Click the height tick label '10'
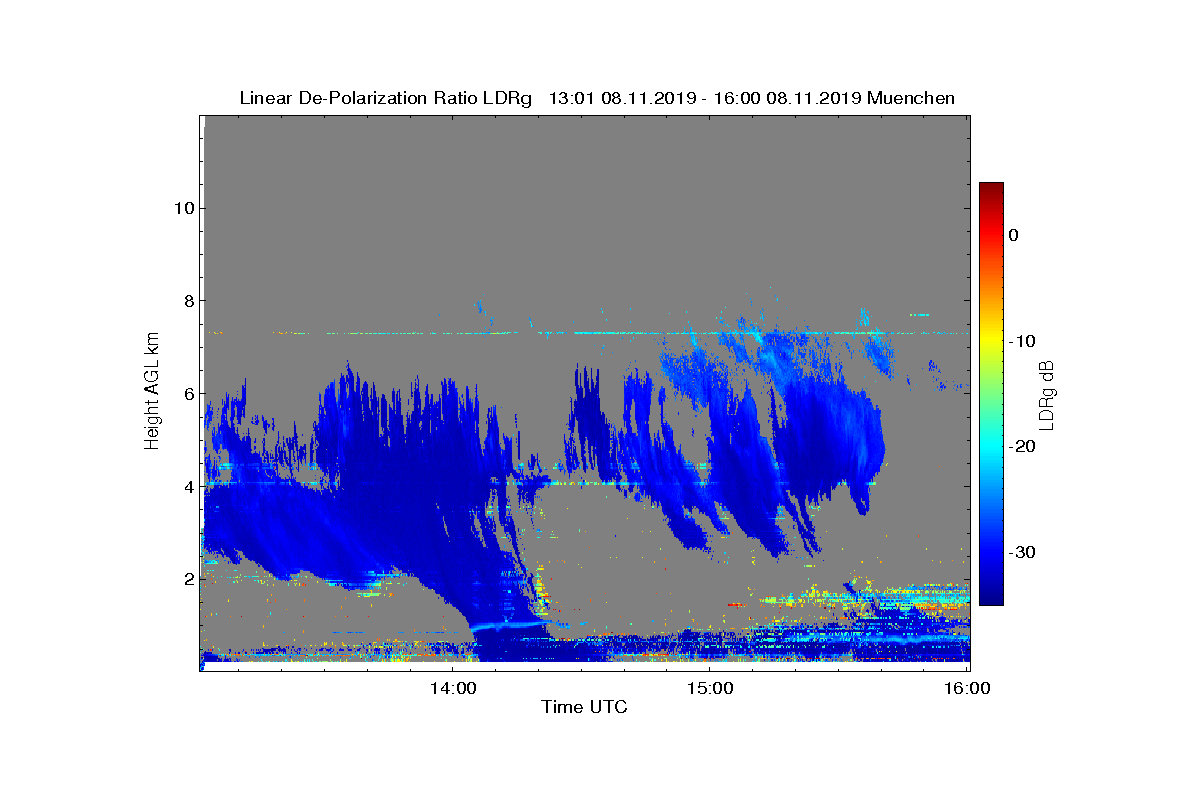The width and height of the screenshot is (1200, 800). pyautogui.click(x=183, y=208)
